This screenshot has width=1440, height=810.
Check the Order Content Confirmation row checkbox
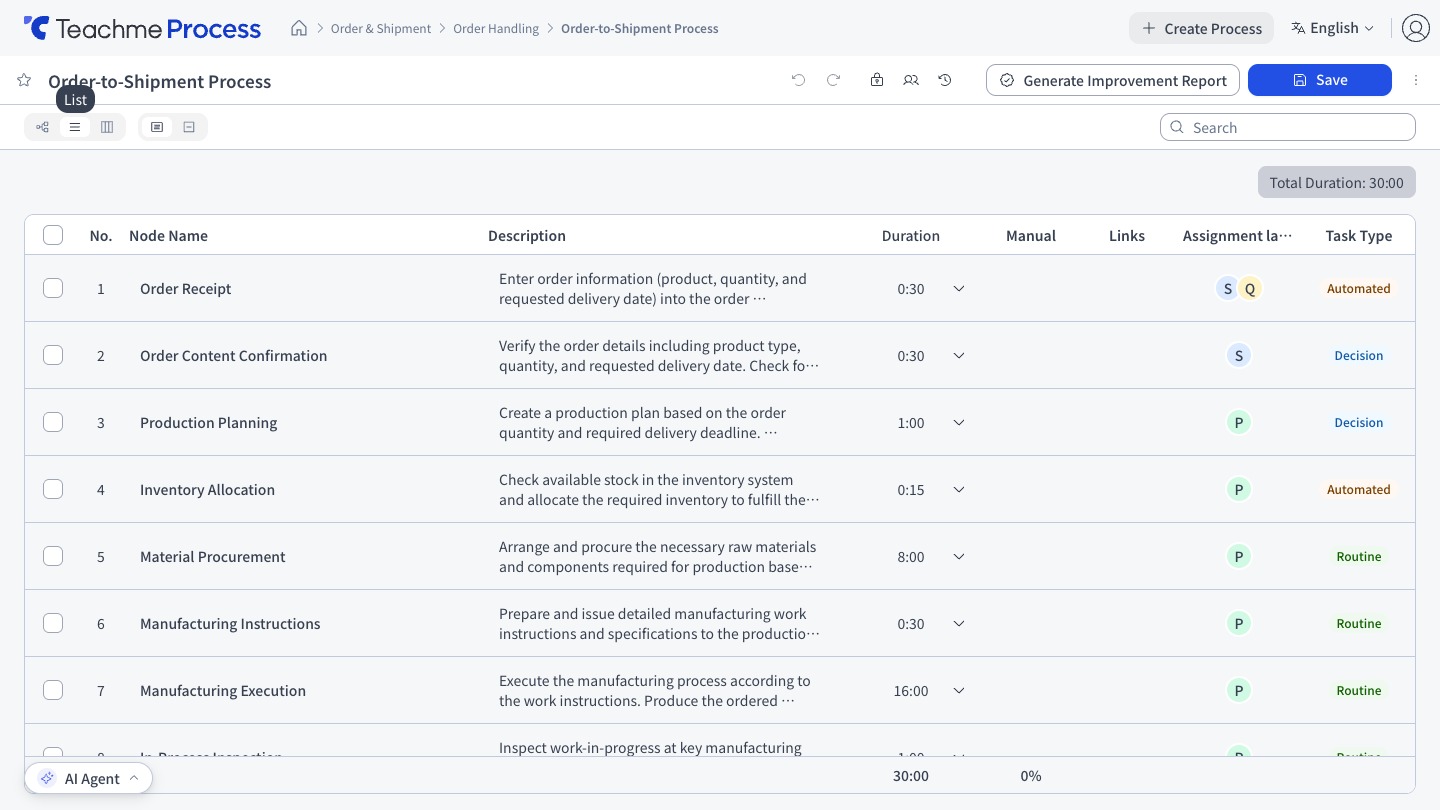coord(53,355)
